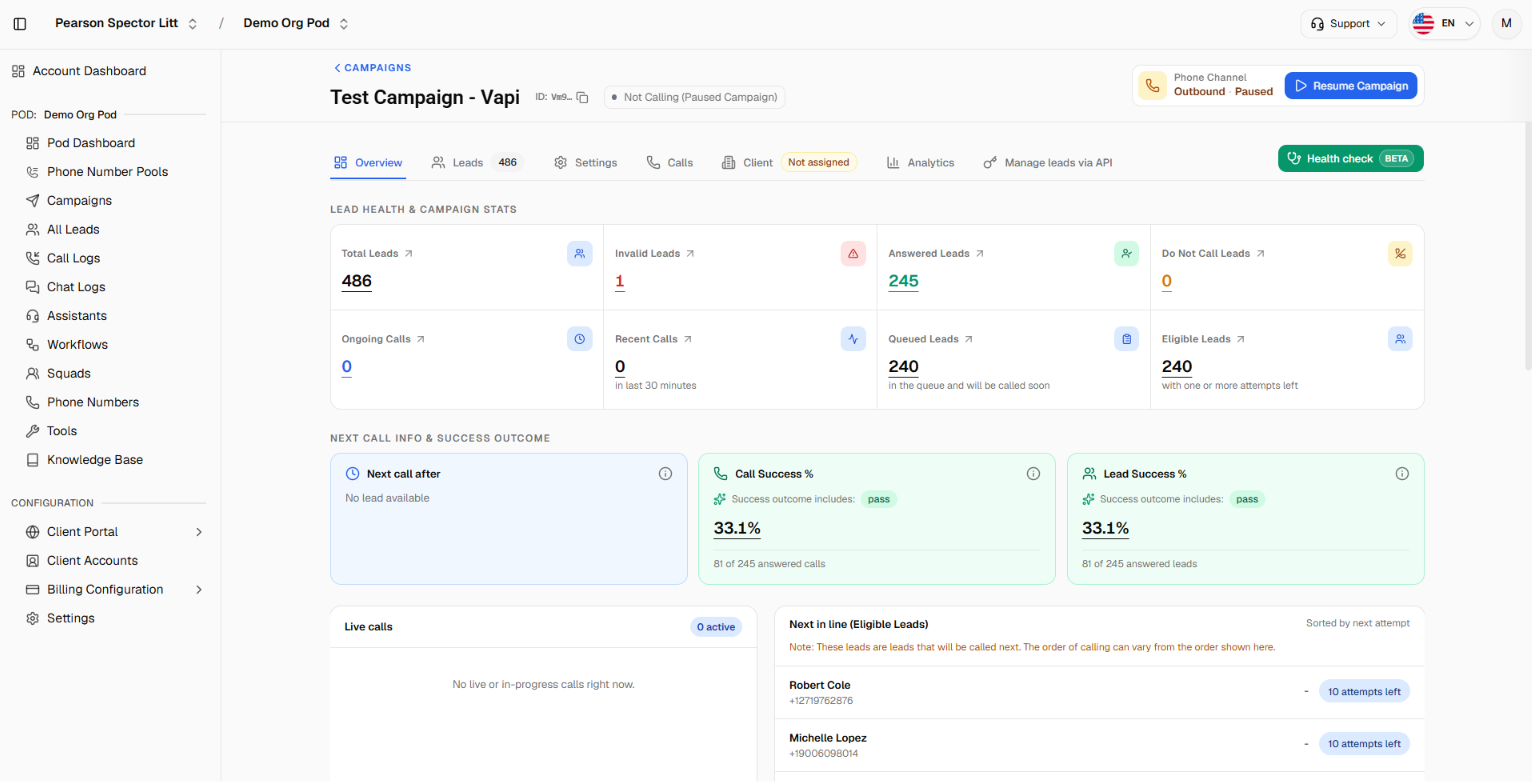Click the Phone Channel phone icon

click(x=1152, y=86)
